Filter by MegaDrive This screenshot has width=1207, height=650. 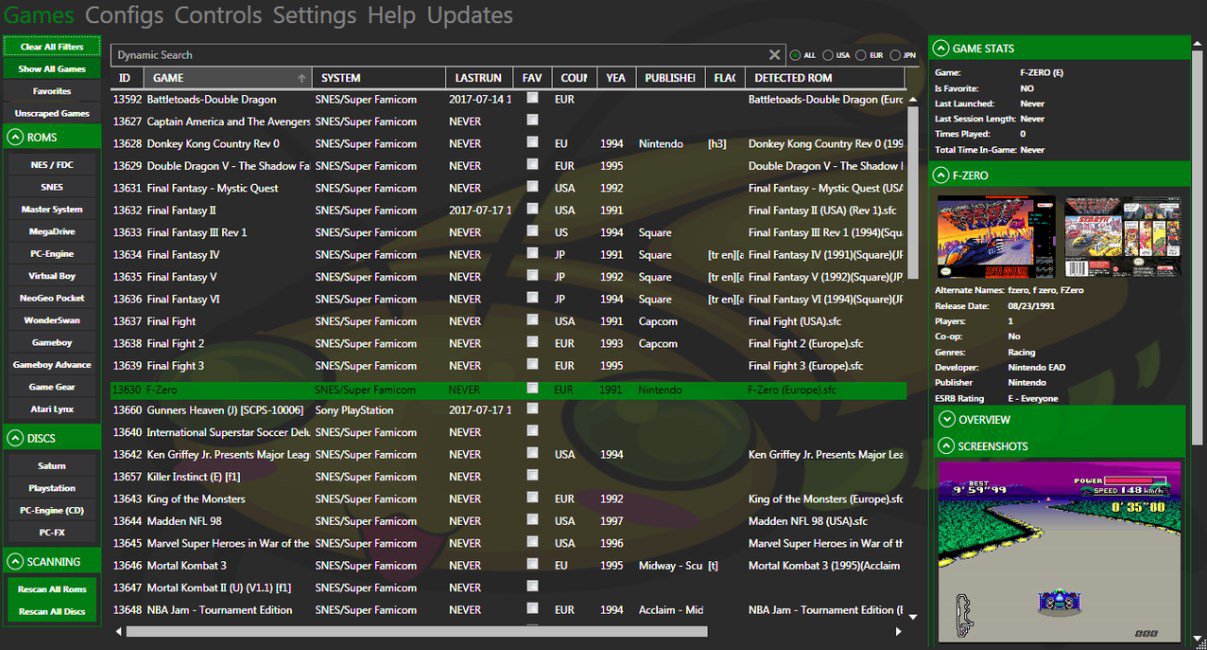[x=52, y=231]
